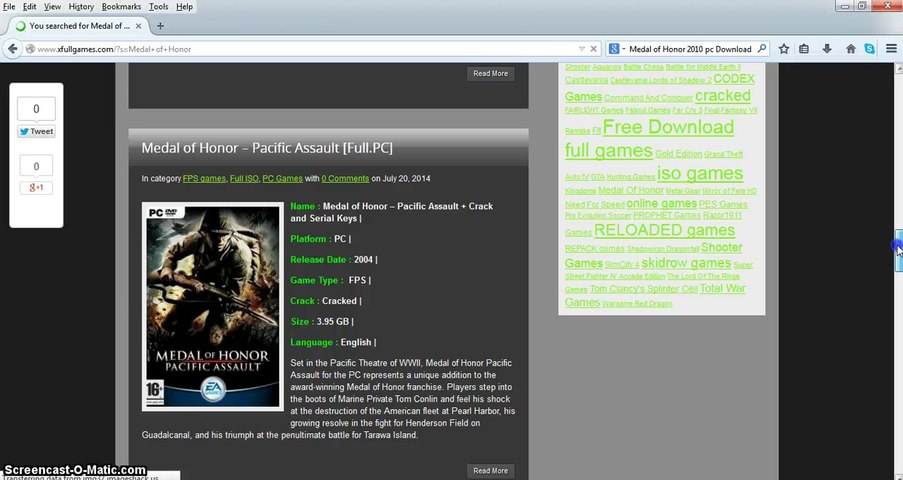
Task: Click 'Language : English' text
Action: click(333, 342)
